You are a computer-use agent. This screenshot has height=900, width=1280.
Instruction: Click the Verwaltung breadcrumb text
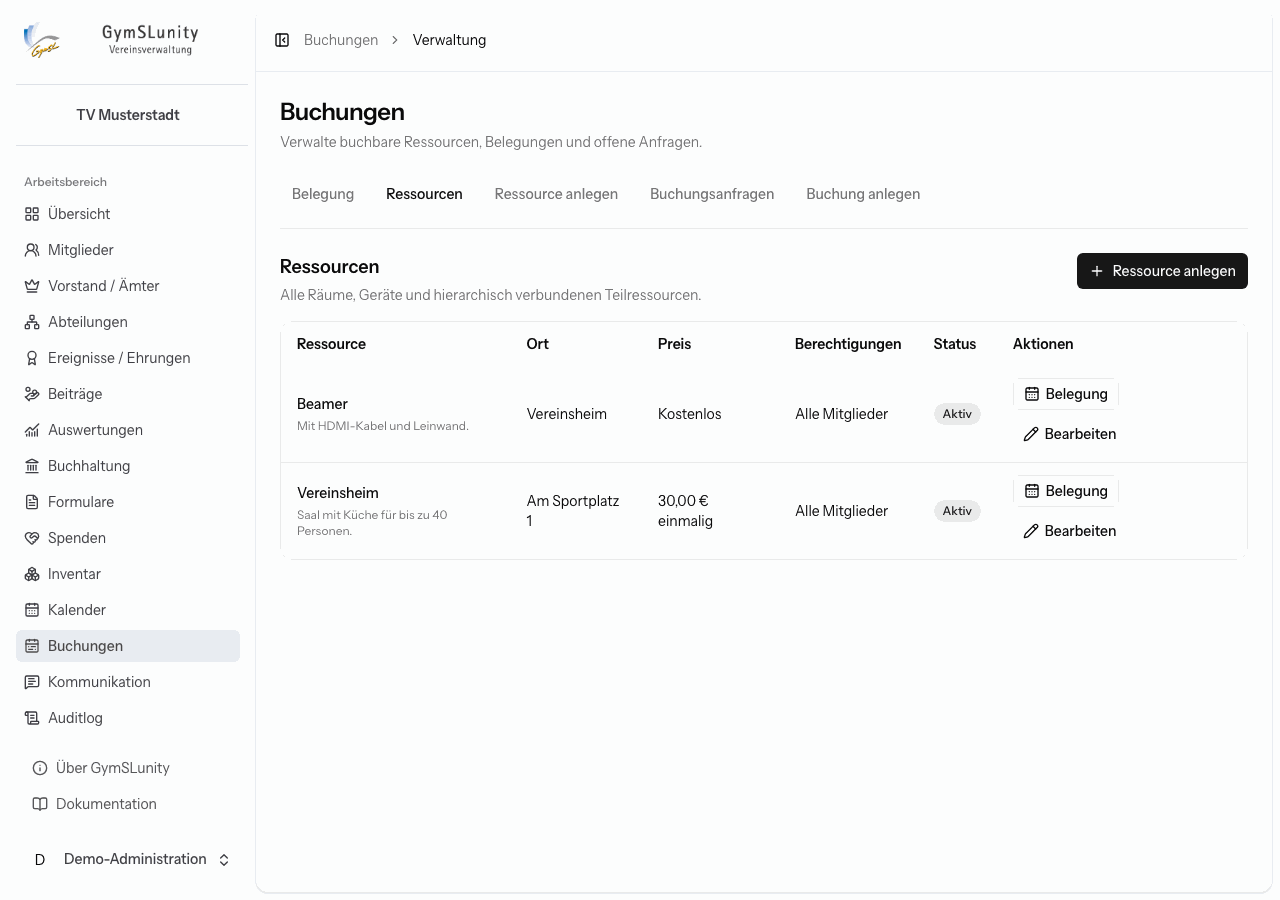pyautogui.click(x=449, y=40)
